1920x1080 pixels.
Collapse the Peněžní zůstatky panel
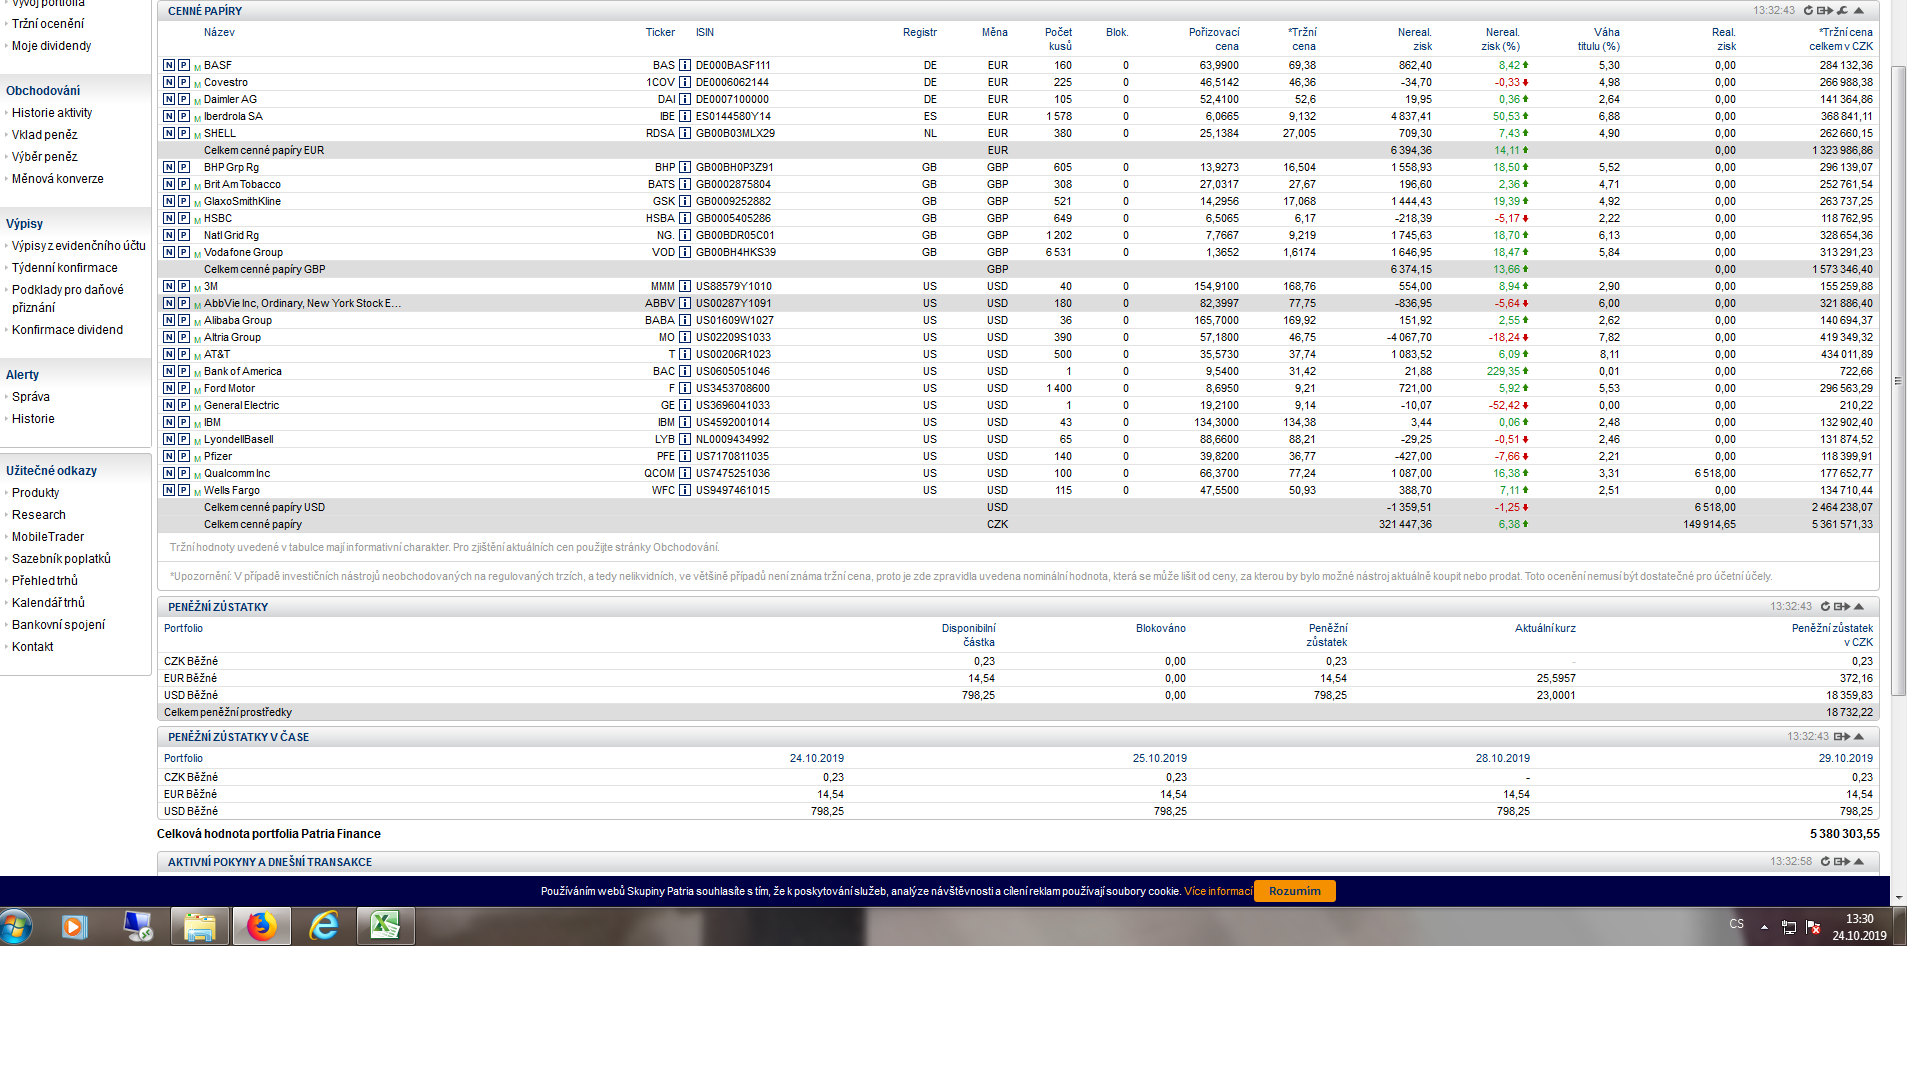tap(1859, 607)
